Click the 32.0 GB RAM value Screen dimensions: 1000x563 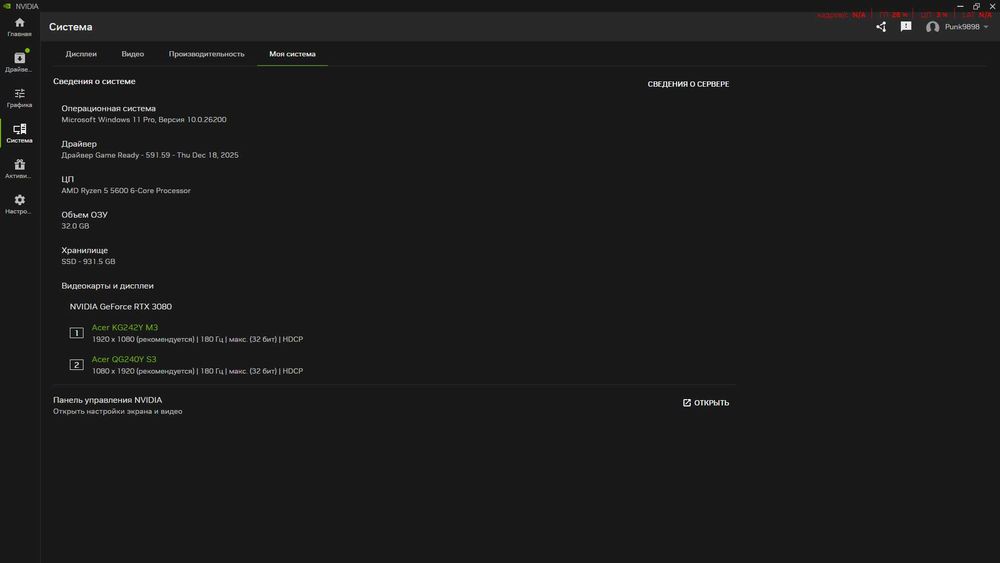75,226
